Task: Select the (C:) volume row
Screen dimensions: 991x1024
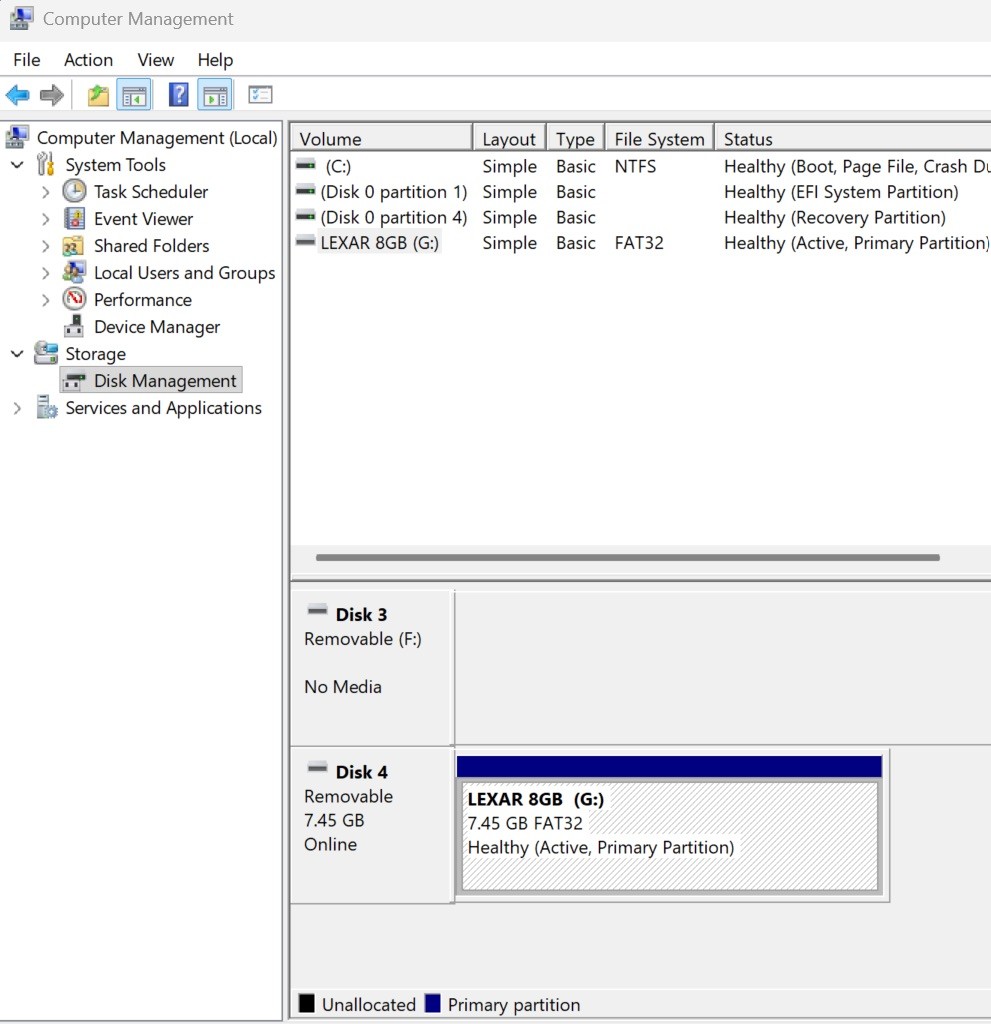Action: pos(641,166)
